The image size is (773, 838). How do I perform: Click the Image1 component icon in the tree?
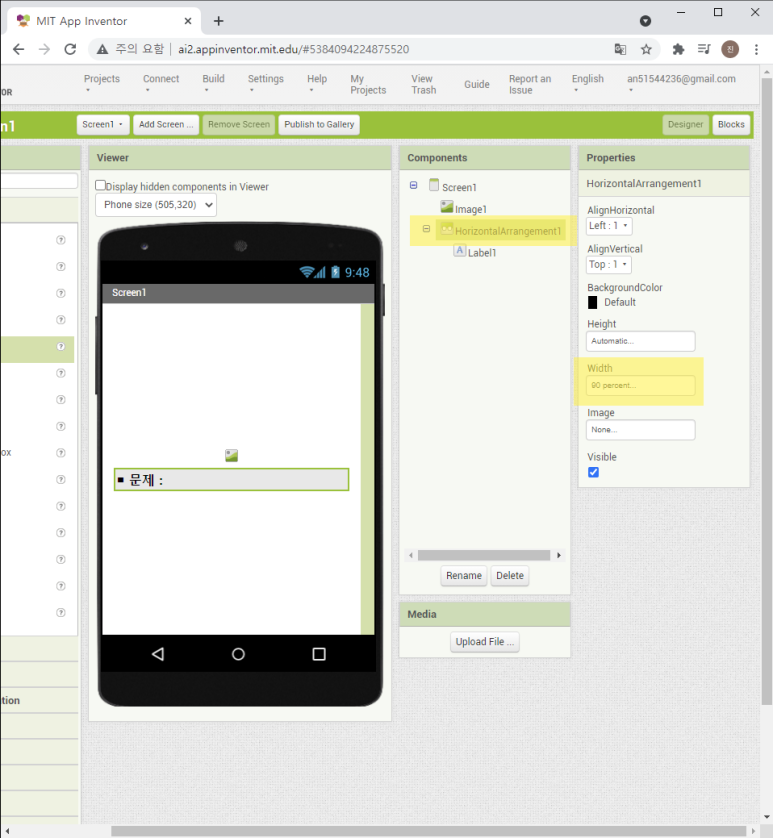(x=447, y=207)
